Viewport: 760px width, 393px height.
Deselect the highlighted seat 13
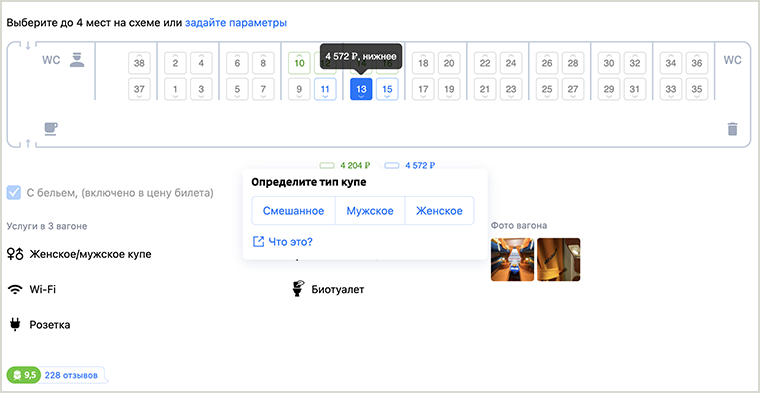[361, 89]
